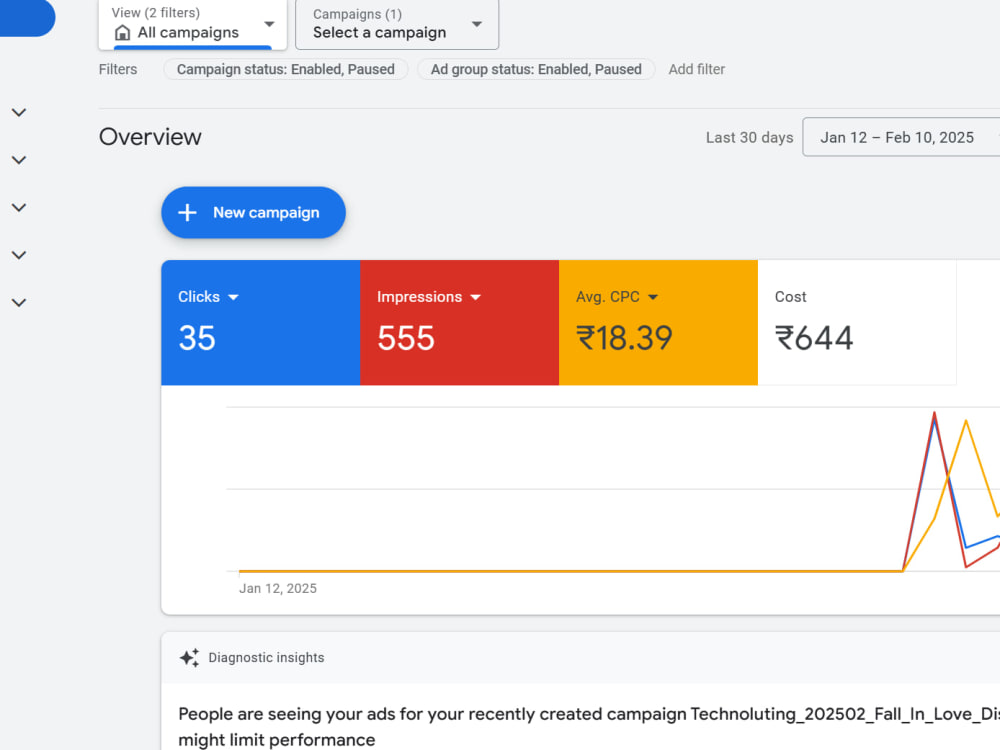Open the Jan 12 – Feb 10, 2025 date range picker
Viewport: 1000px width, 750px height.
point(901,137)
